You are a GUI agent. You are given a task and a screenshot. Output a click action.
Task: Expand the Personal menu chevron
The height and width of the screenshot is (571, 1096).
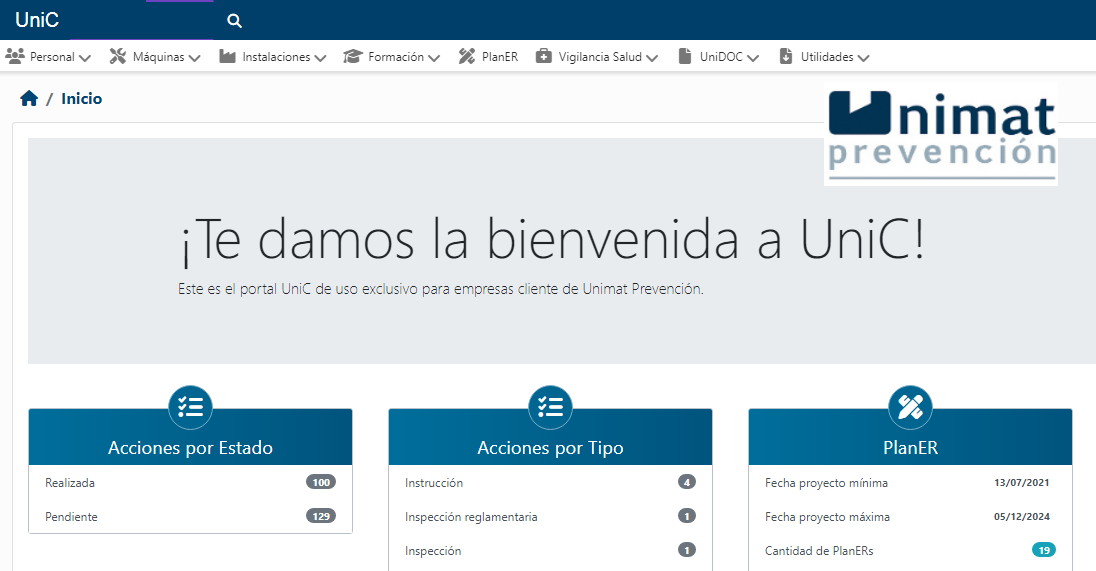click(85, 58)
